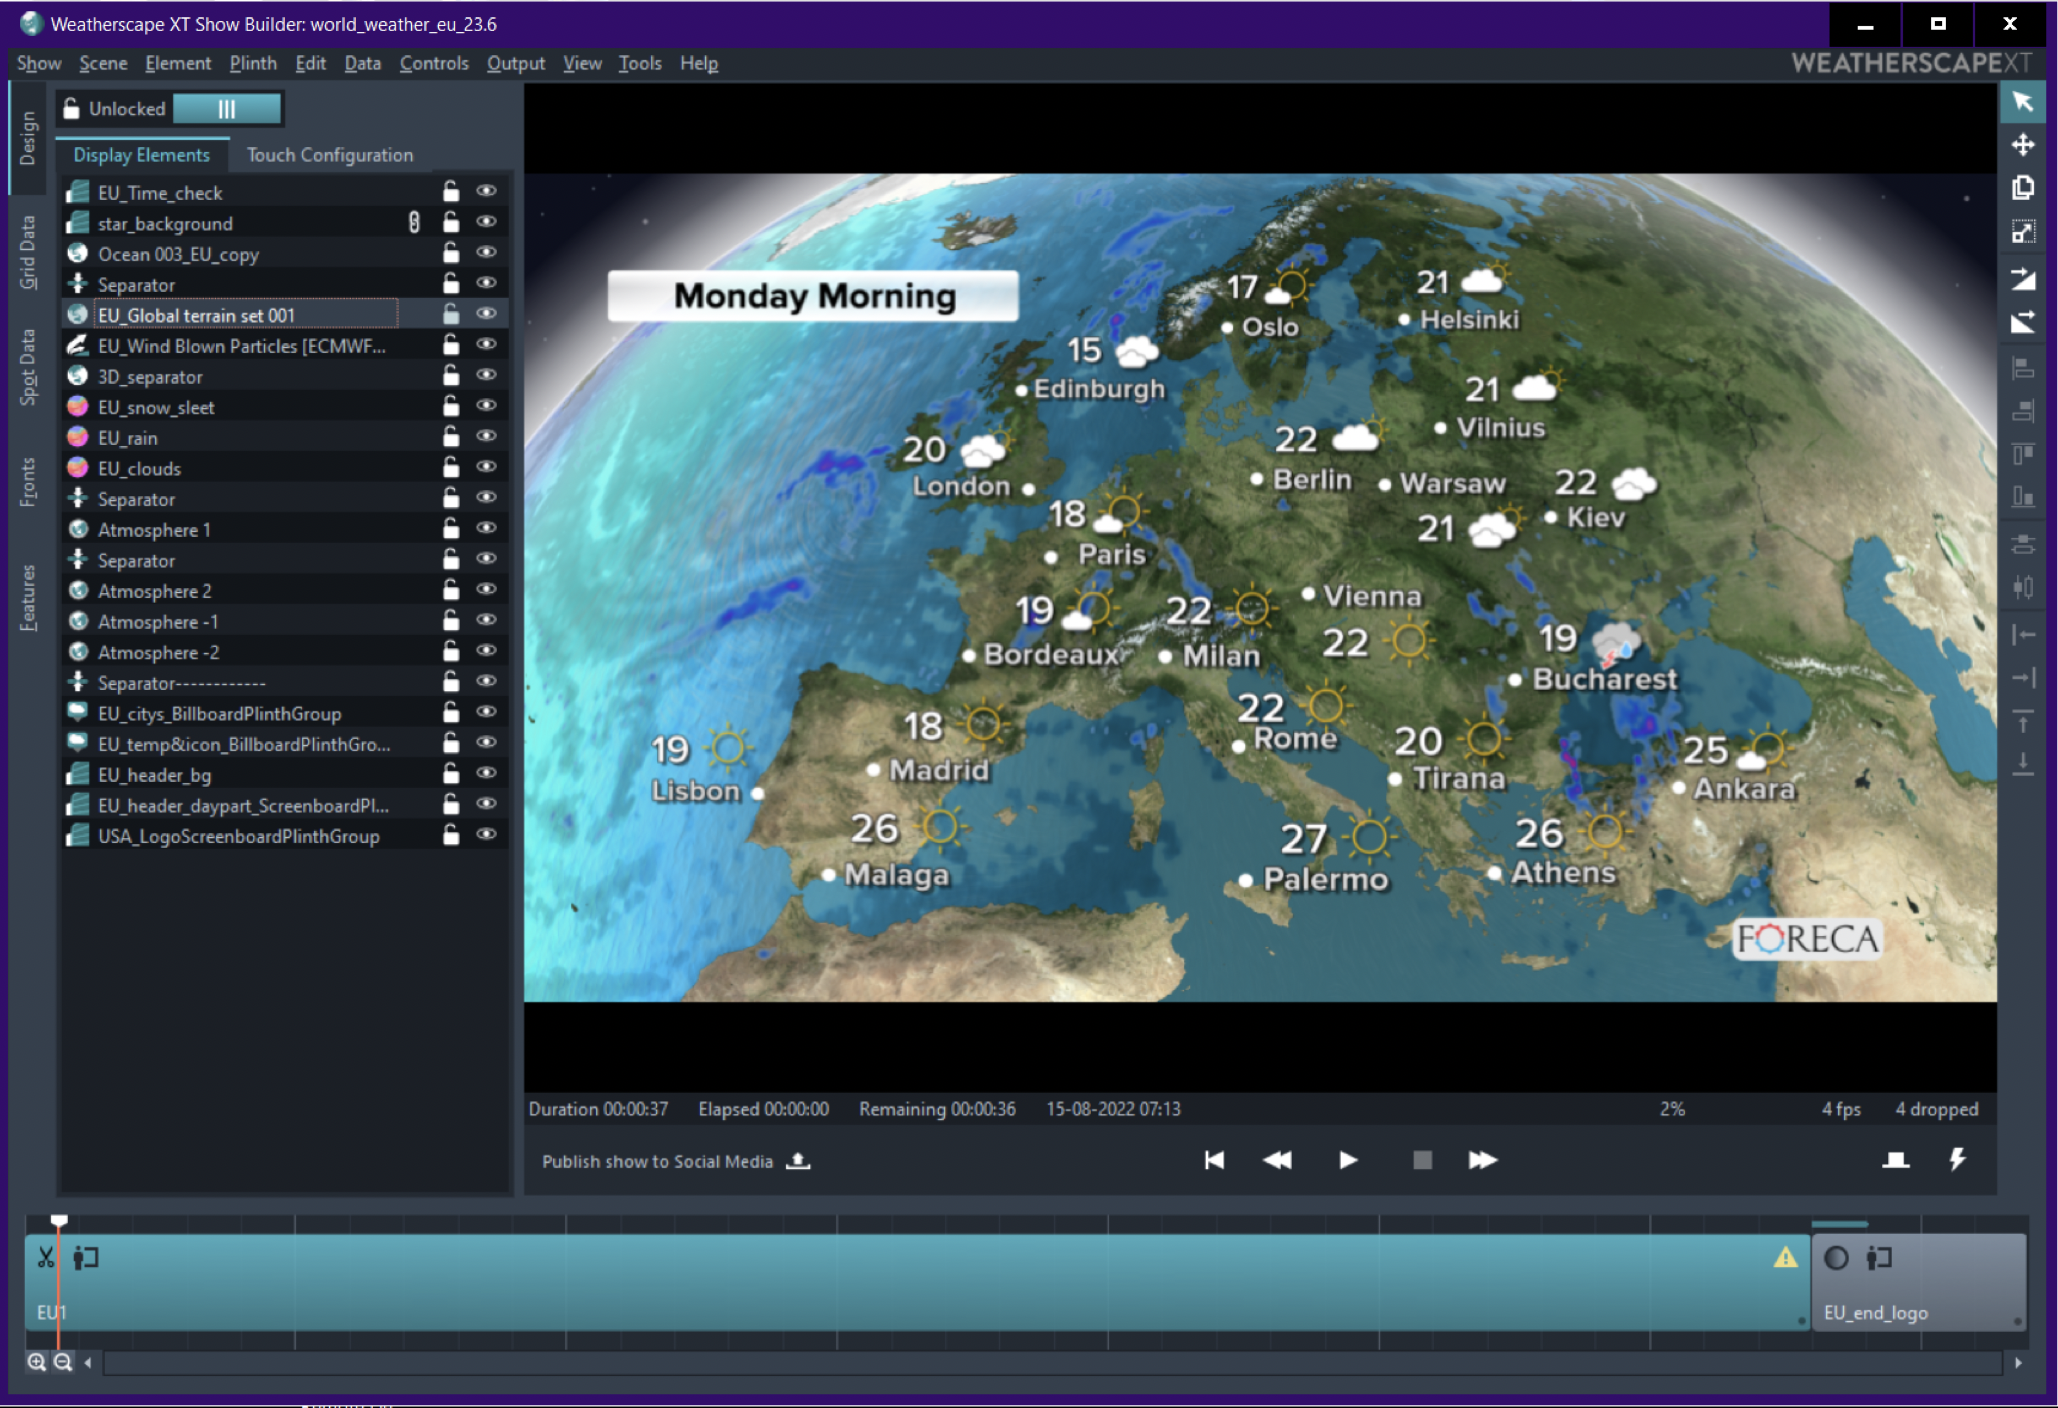Click the lightning quick-render icon near playback controls
Viewport: 2058px width, 1408px height.
click(1957, 1160)
